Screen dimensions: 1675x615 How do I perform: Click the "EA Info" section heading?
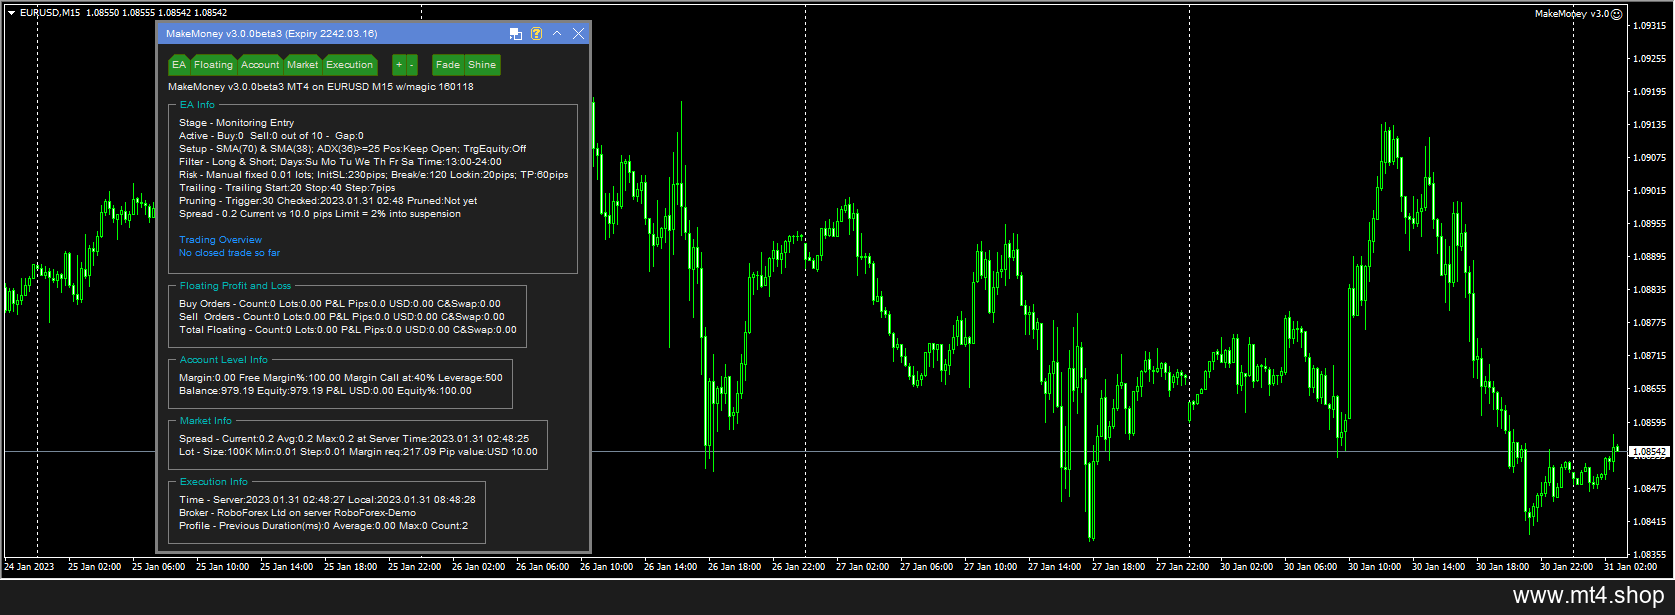point(197,105)
